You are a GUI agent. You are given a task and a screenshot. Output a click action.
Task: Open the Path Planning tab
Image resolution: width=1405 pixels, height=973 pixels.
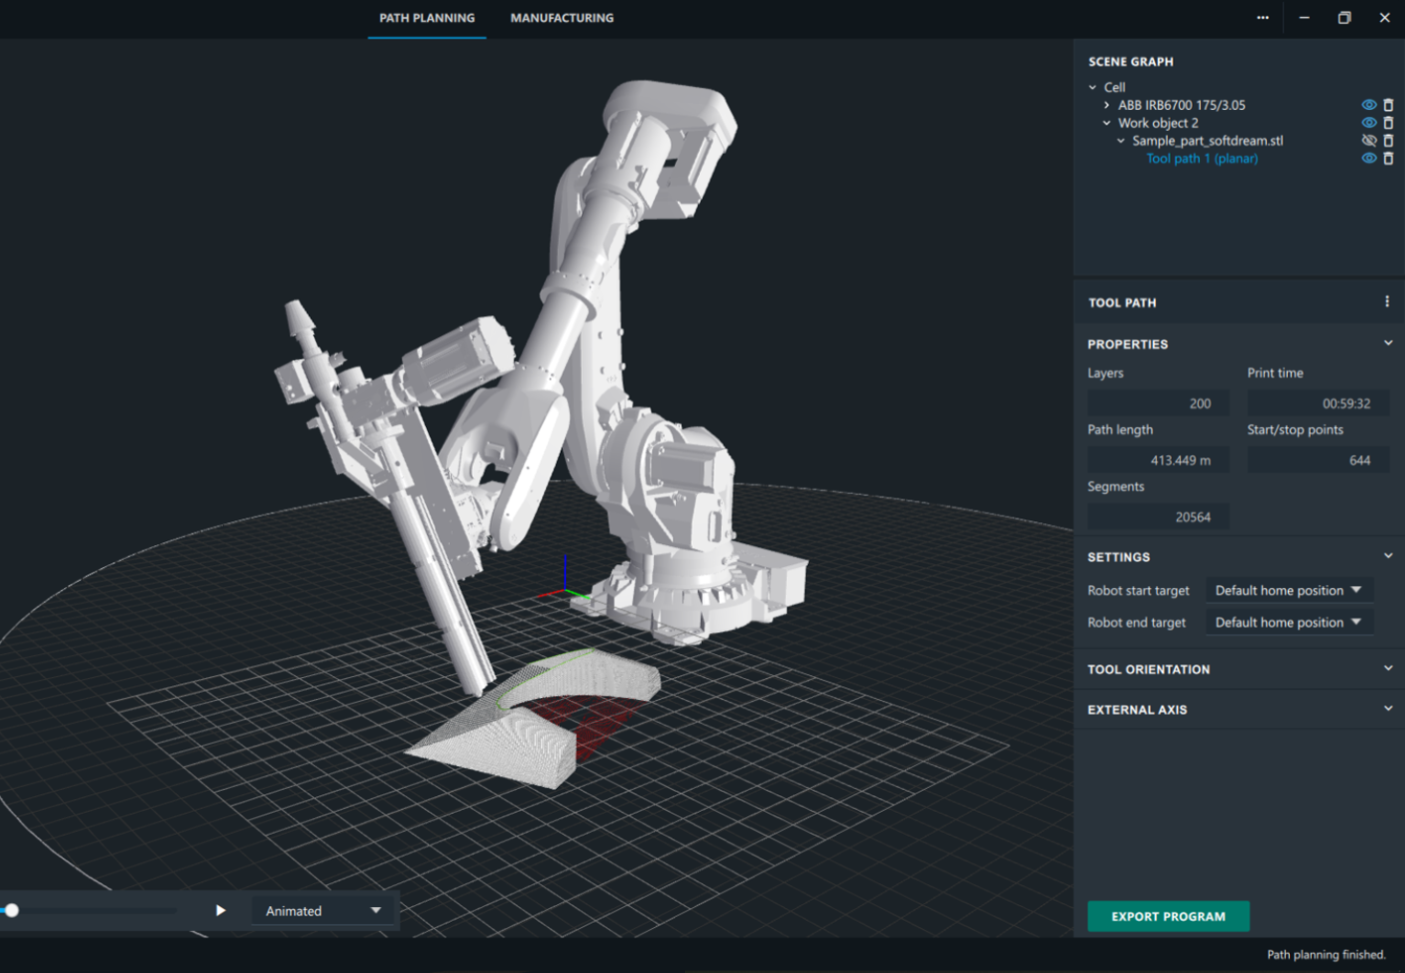pyautogui.click(x=426, y=18)
